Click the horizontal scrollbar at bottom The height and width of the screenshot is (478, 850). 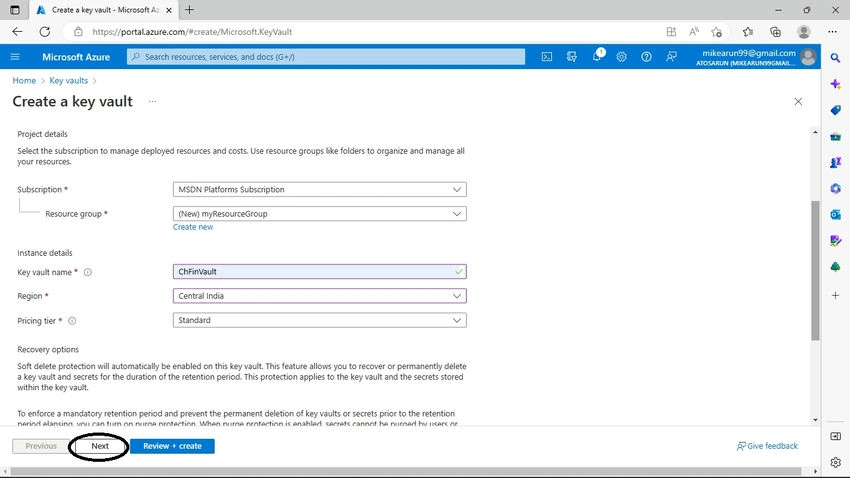(x=405, y=471)
